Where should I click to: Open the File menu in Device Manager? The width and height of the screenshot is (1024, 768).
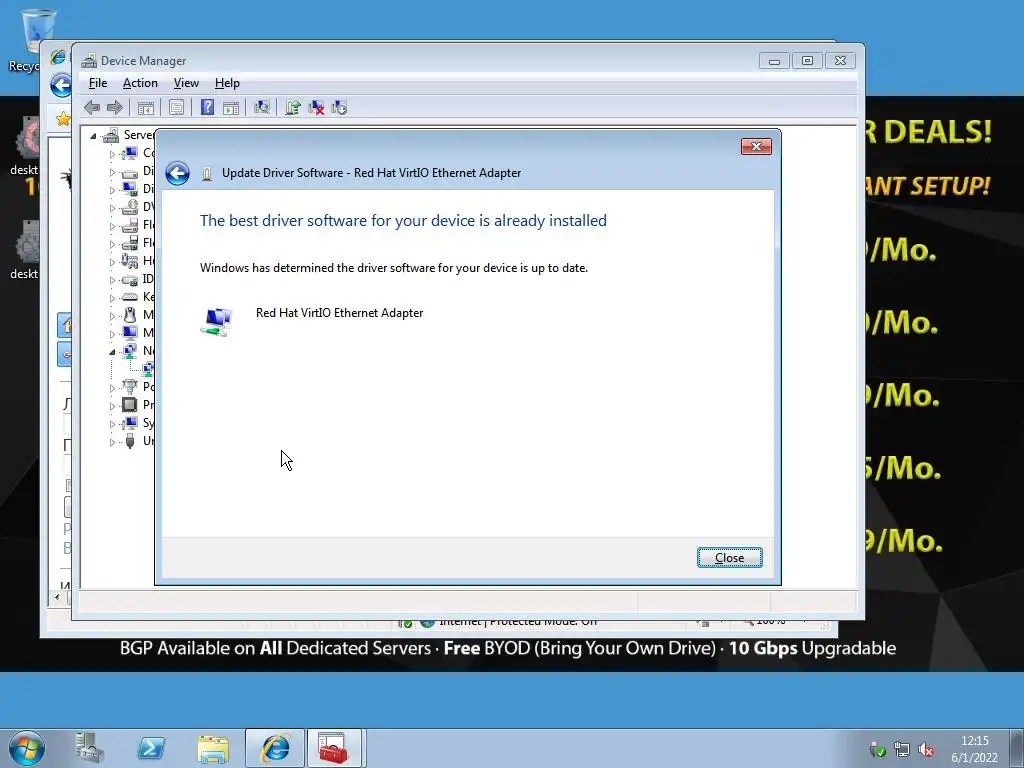click(x=98, y=83)
